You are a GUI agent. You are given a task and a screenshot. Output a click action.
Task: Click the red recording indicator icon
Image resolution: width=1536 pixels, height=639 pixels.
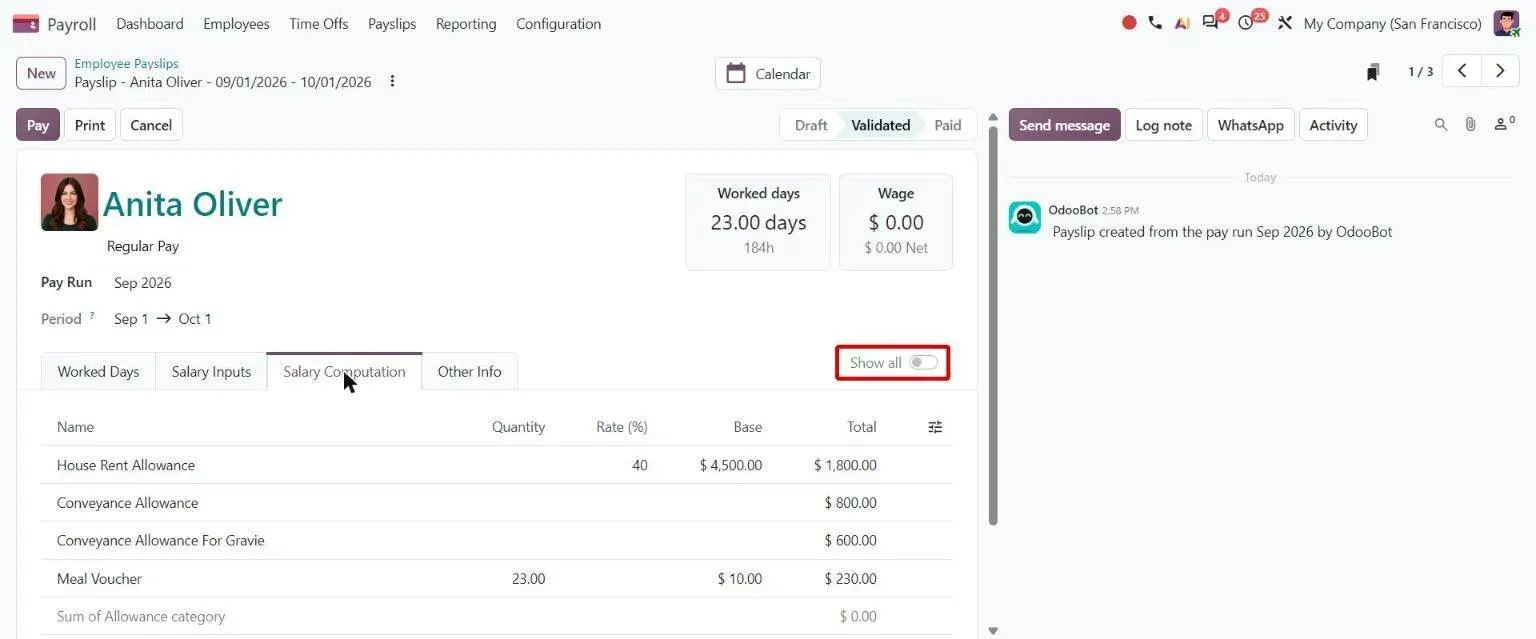(1129, 23)
